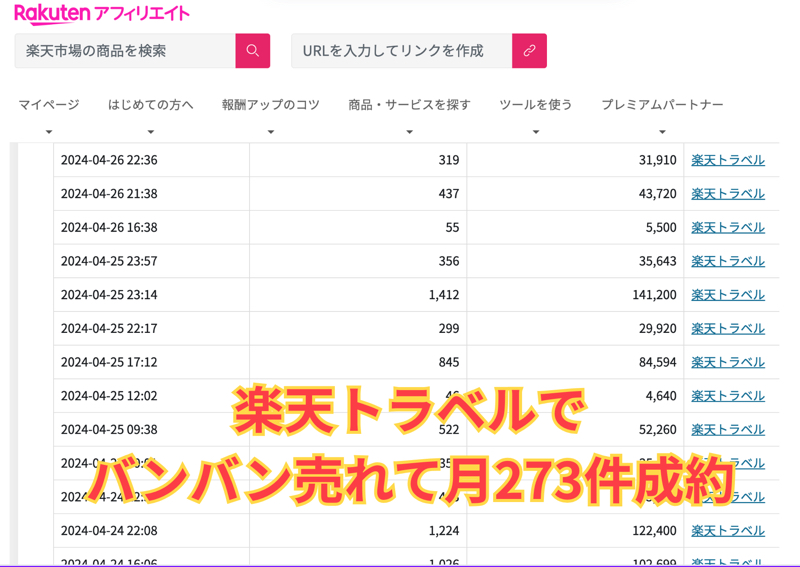Focus the URLを入力してリンクを作成 field
The height and width of the screenshot is (567, 800).
pos(401,51)
